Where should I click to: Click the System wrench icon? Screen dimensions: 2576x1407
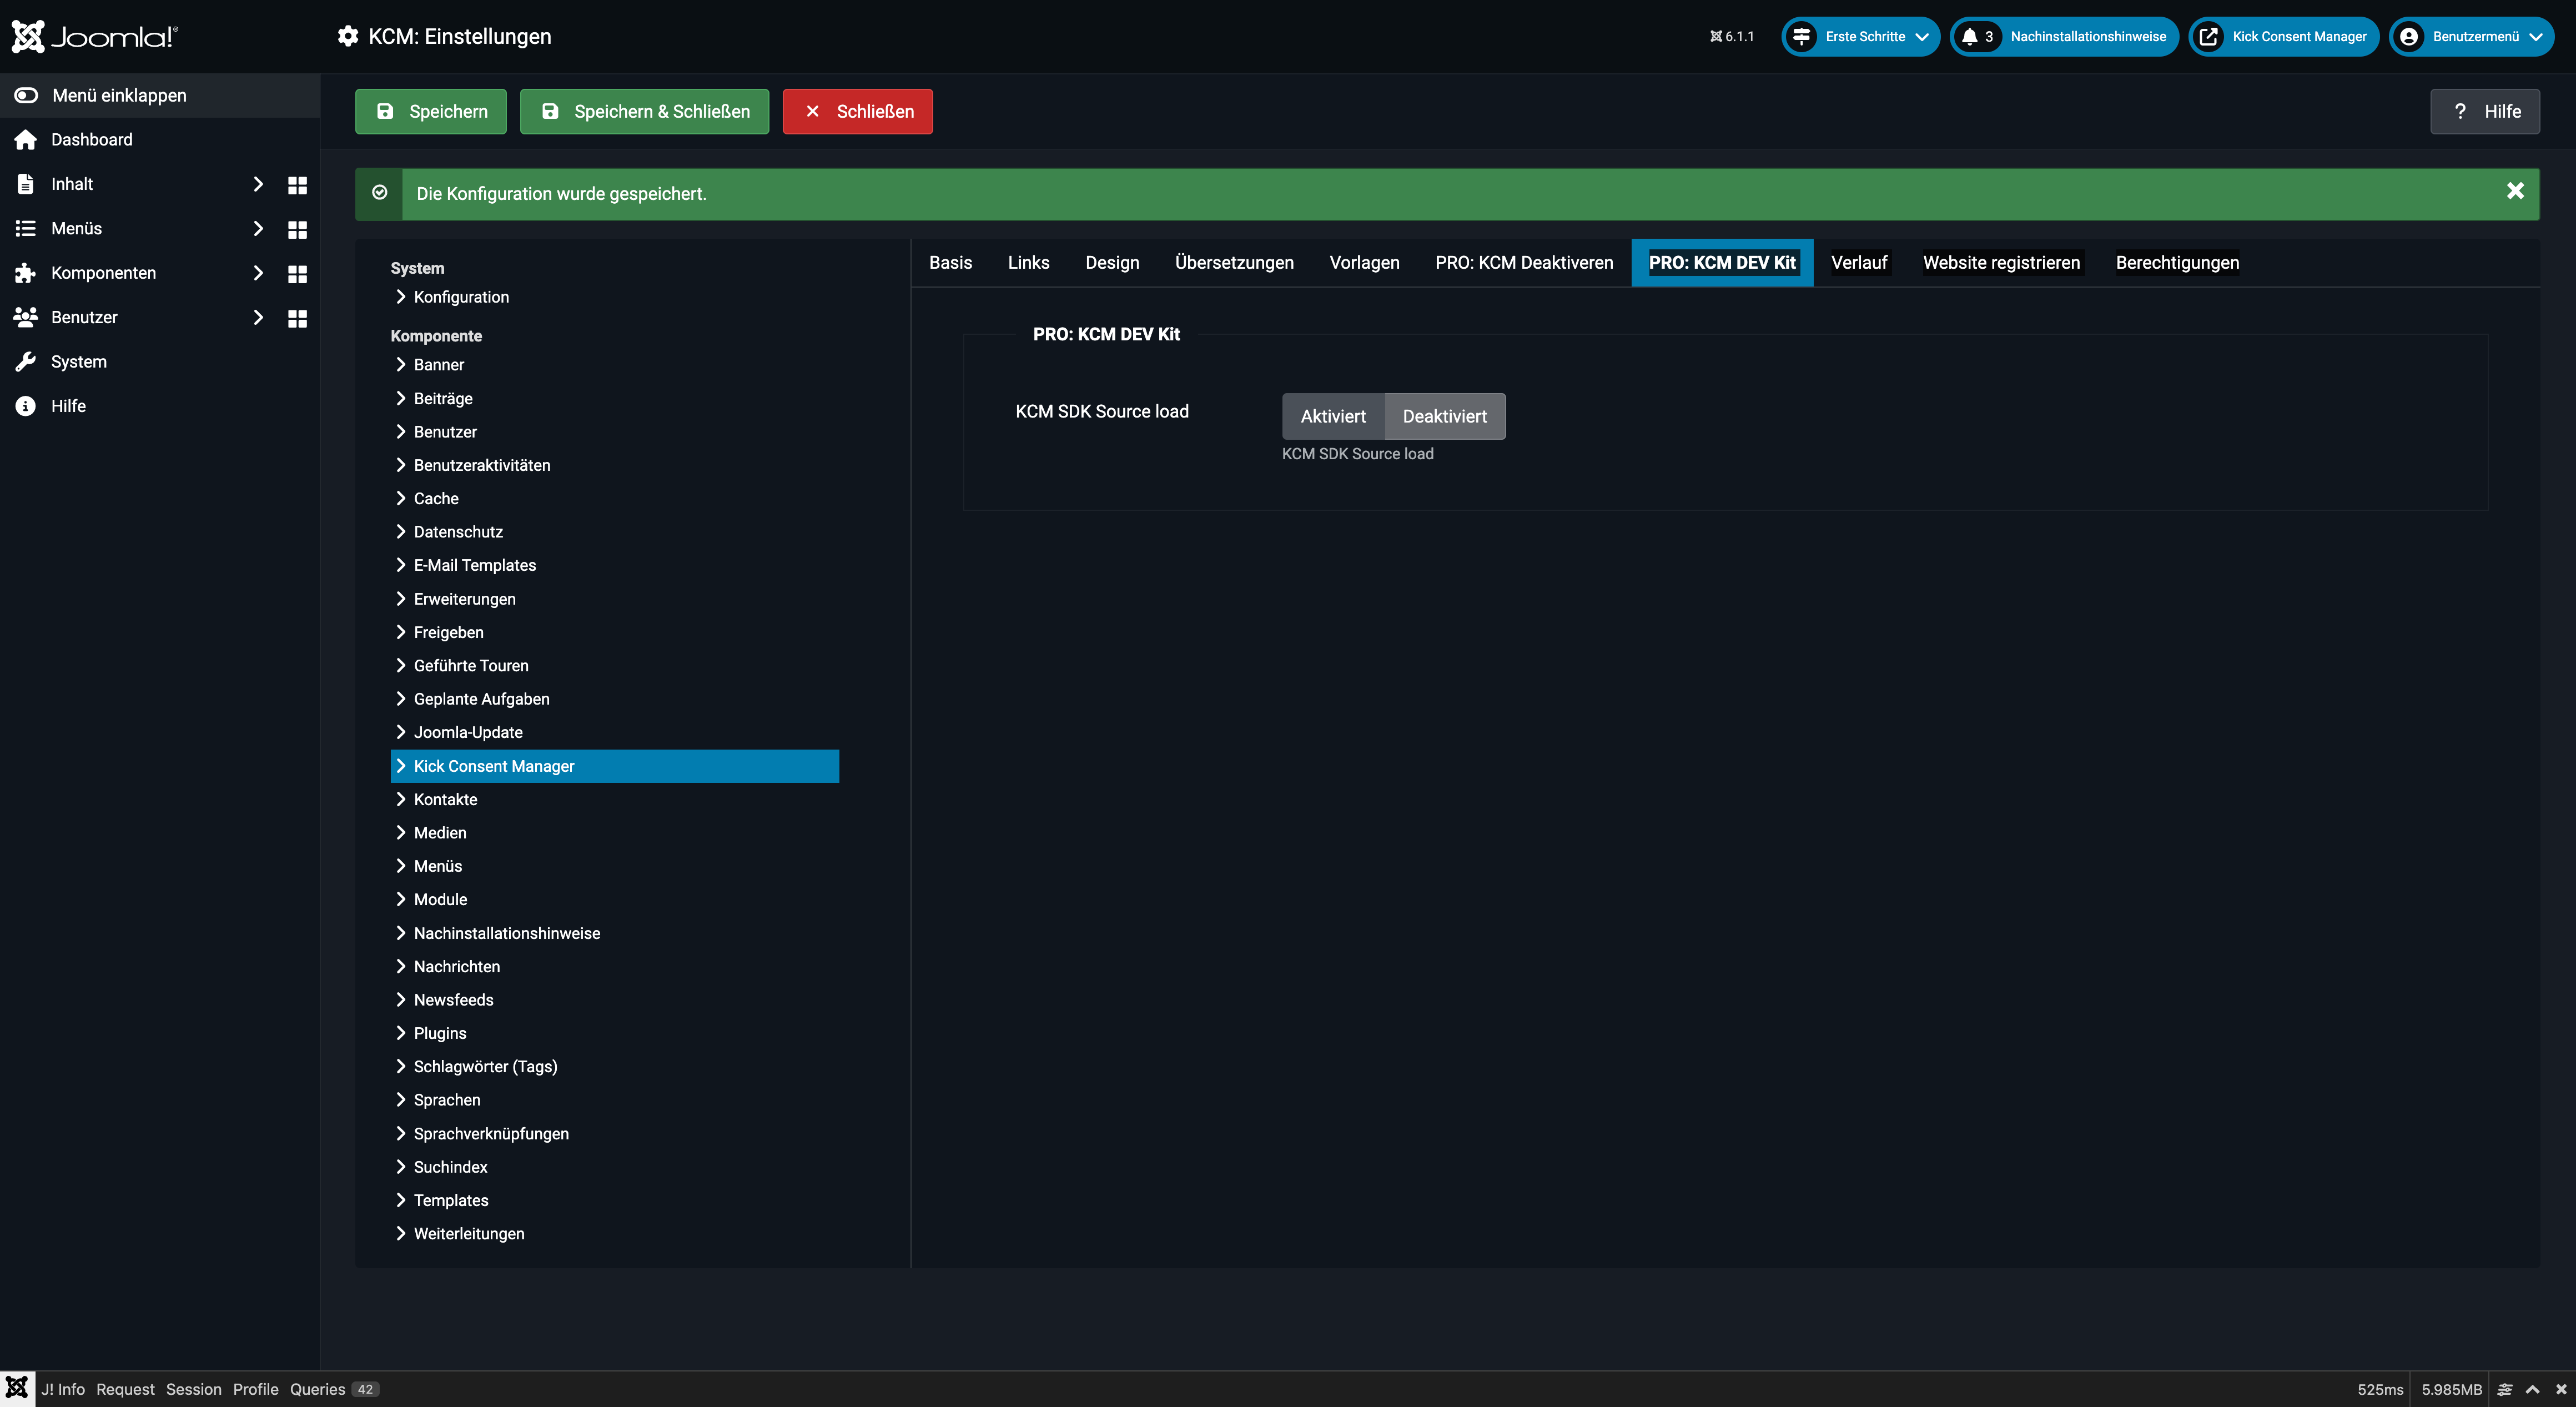click(x=26, y=362)
